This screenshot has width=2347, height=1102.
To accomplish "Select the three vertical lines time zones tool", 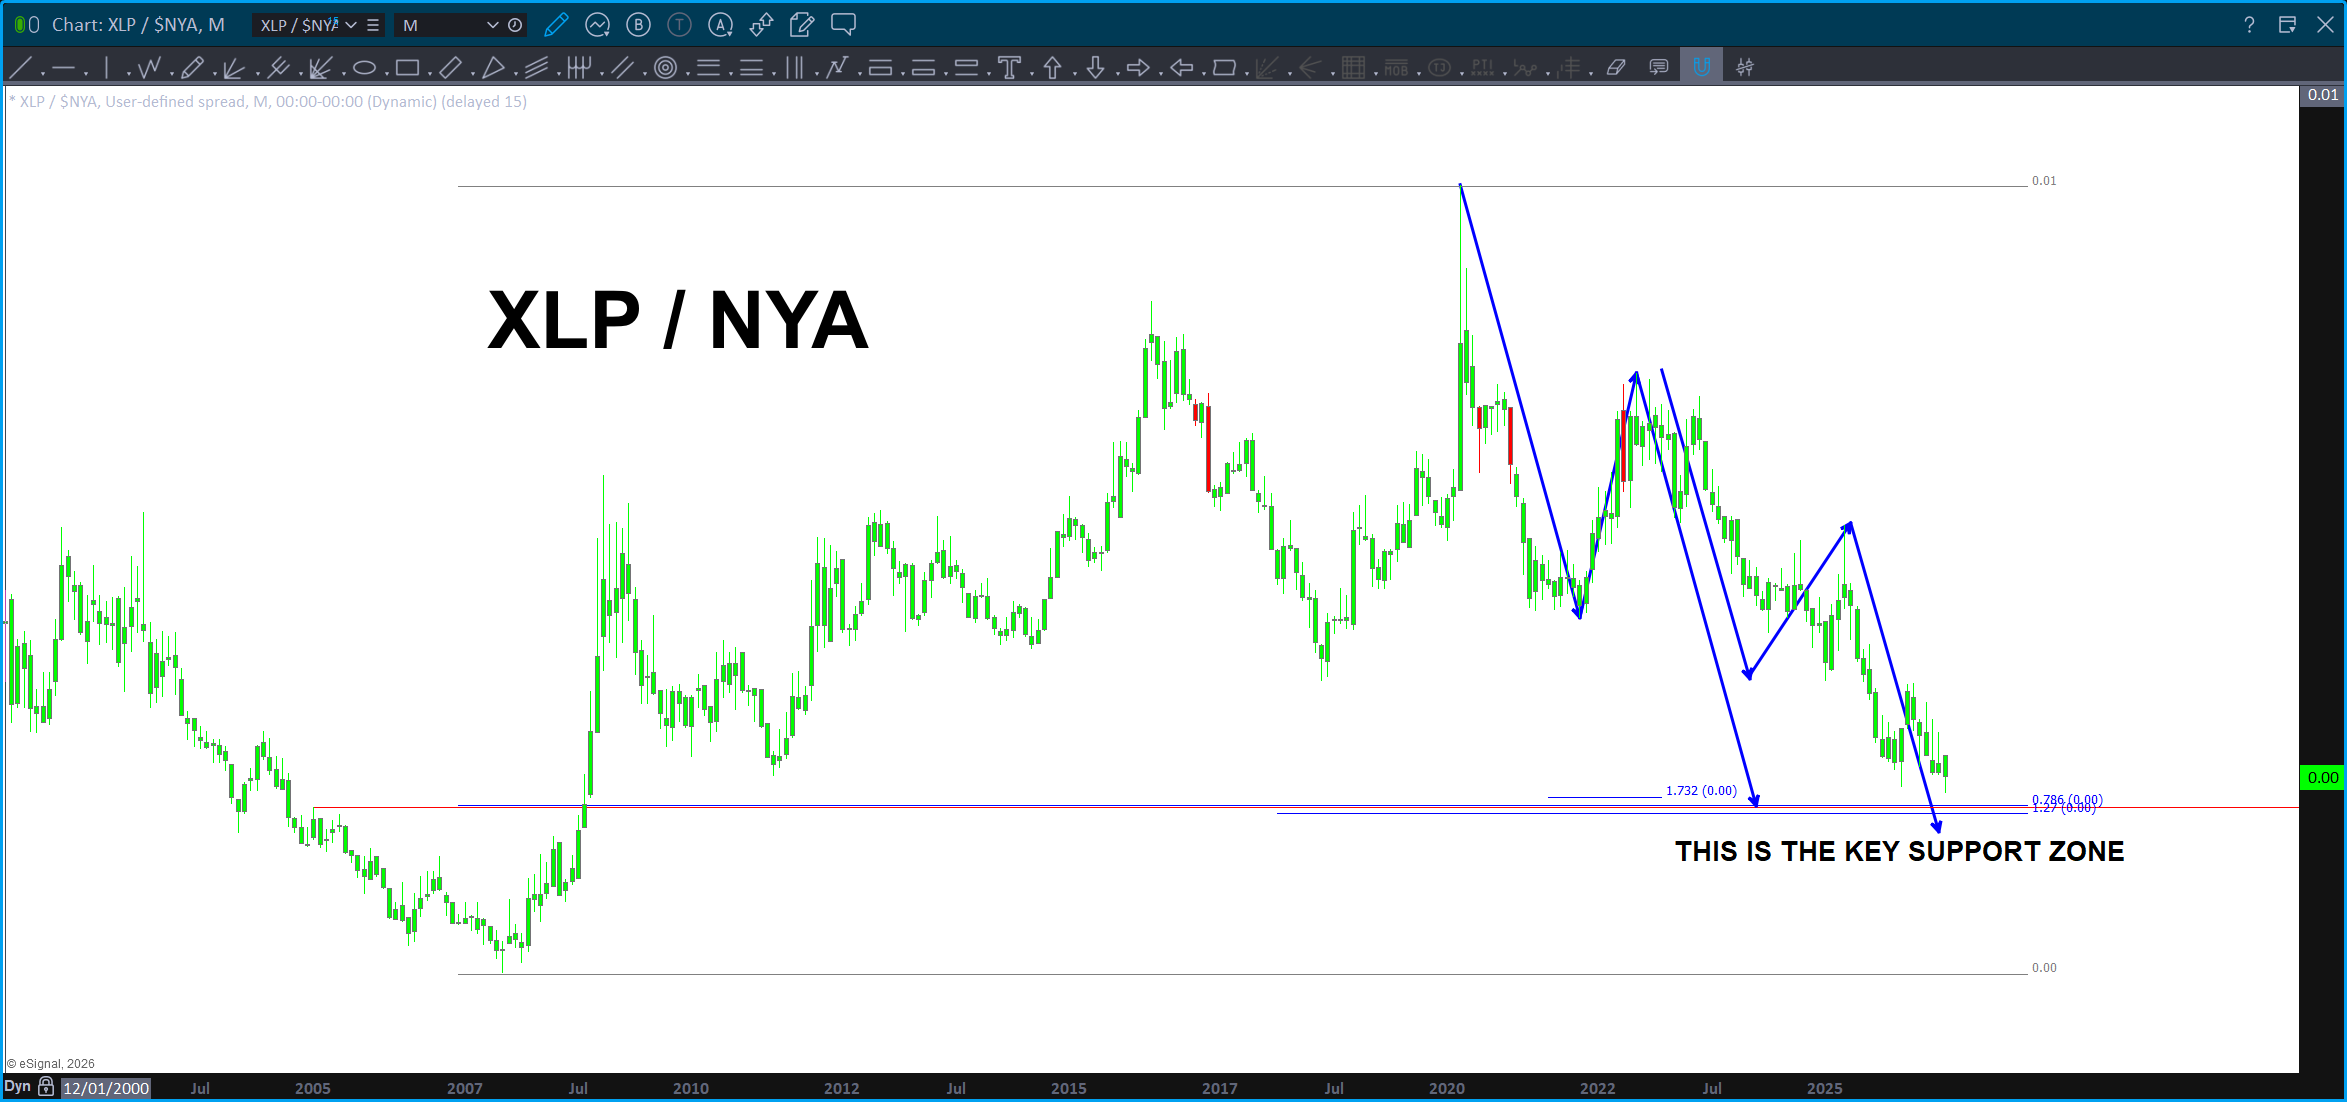I will coord(795,68).
